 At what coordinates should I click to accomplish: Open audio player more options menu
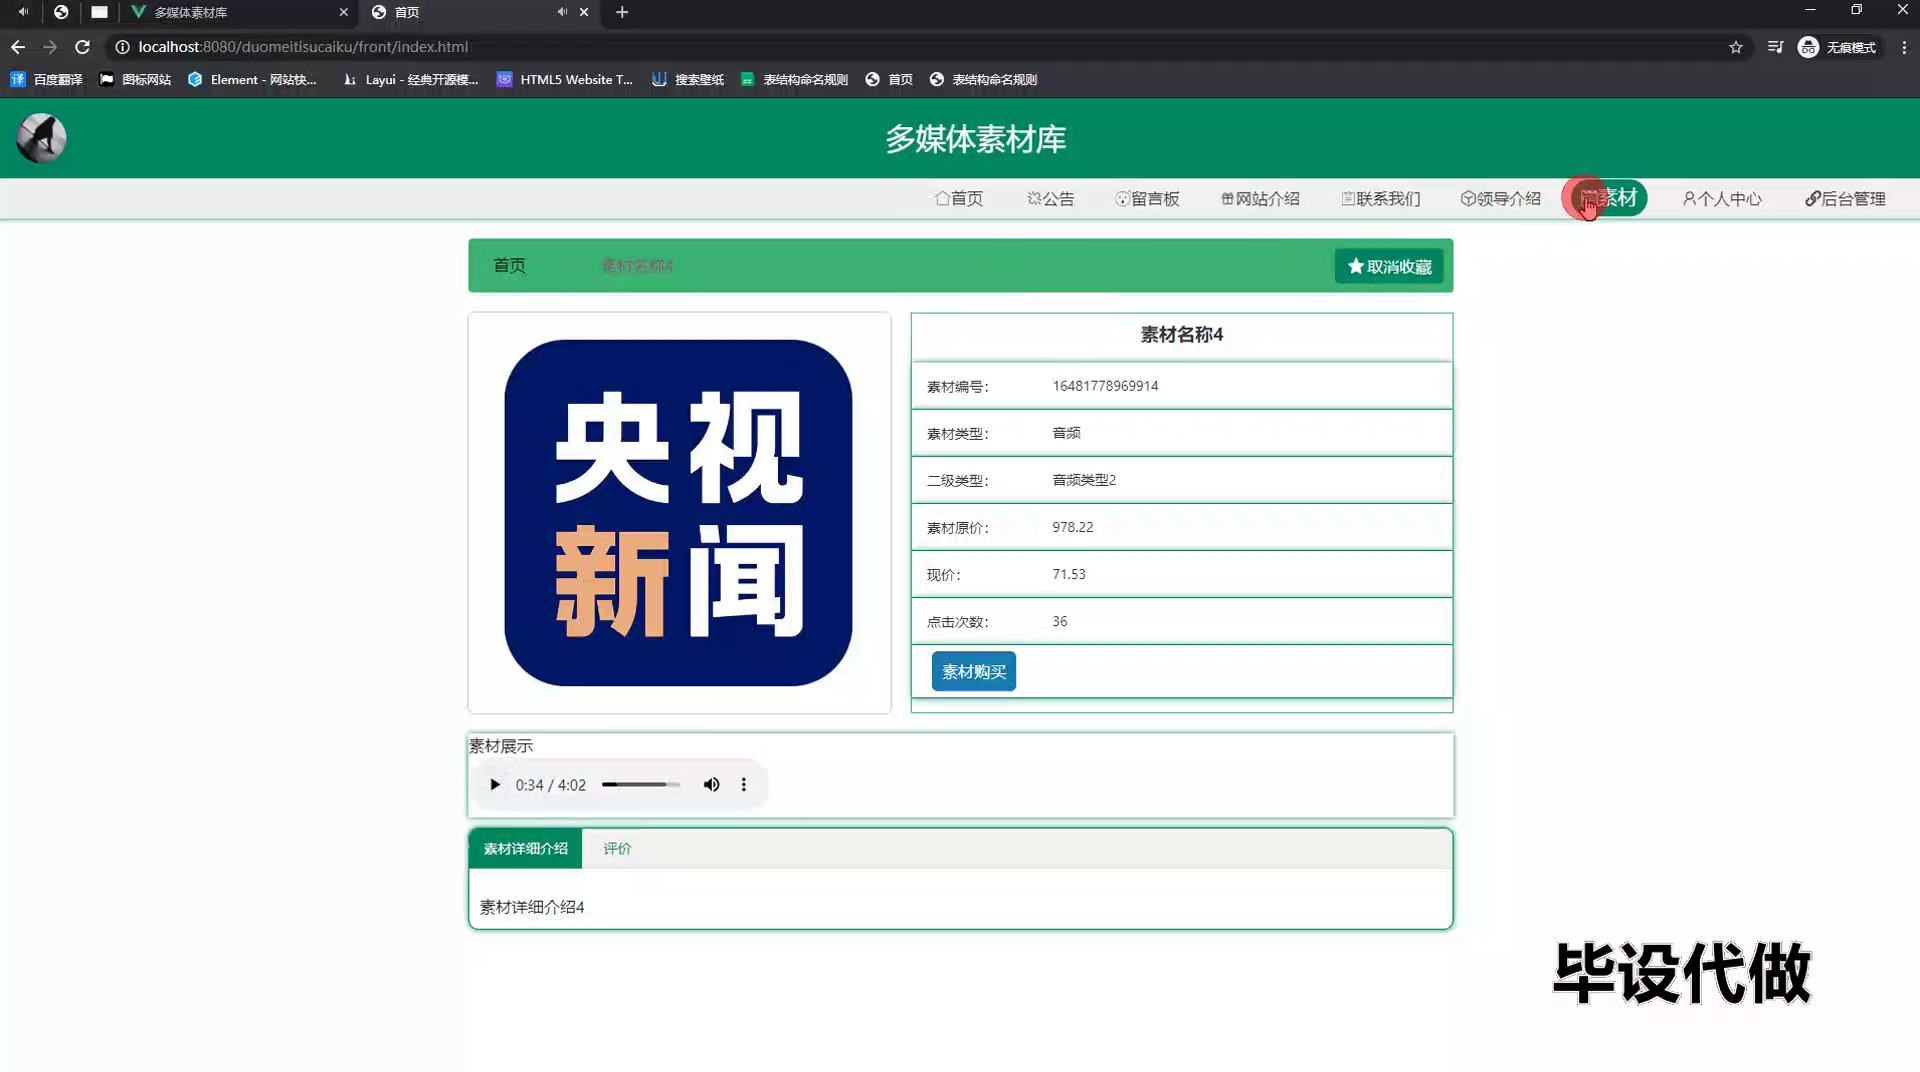pyautogui.click(x=743, y=785)
